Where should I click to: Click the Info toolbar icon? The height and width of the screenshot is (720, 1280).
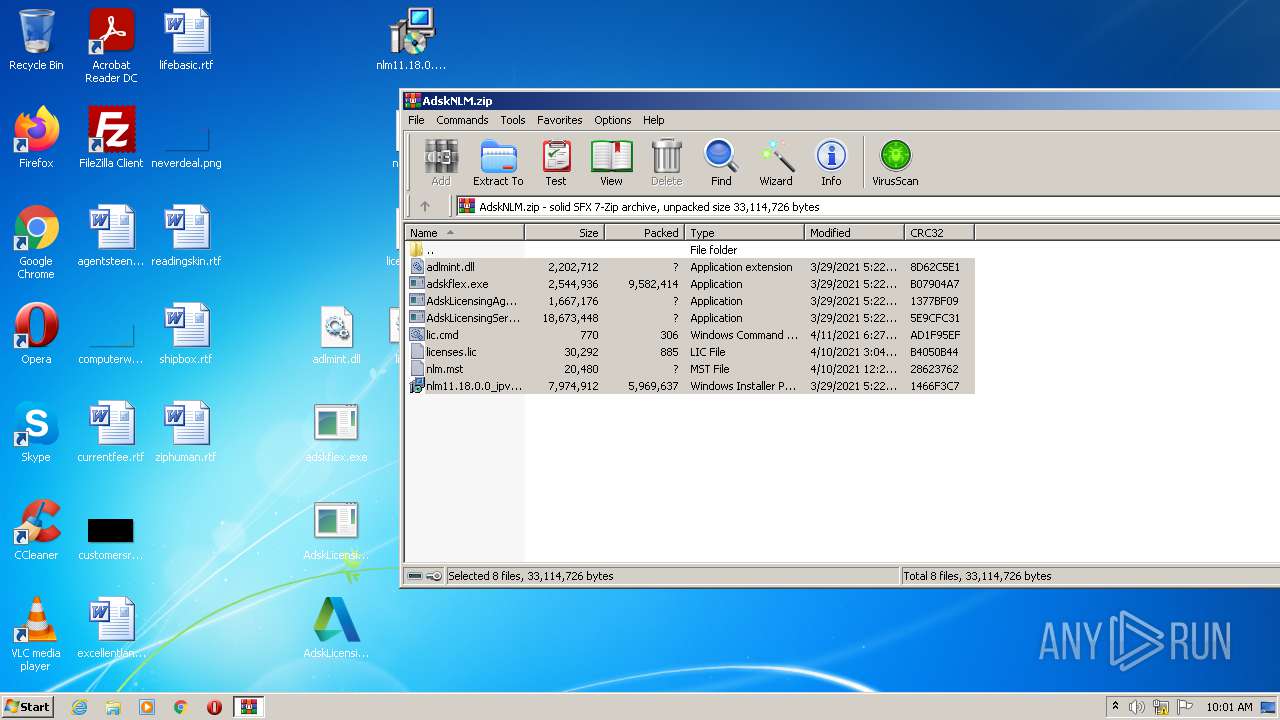831,163
